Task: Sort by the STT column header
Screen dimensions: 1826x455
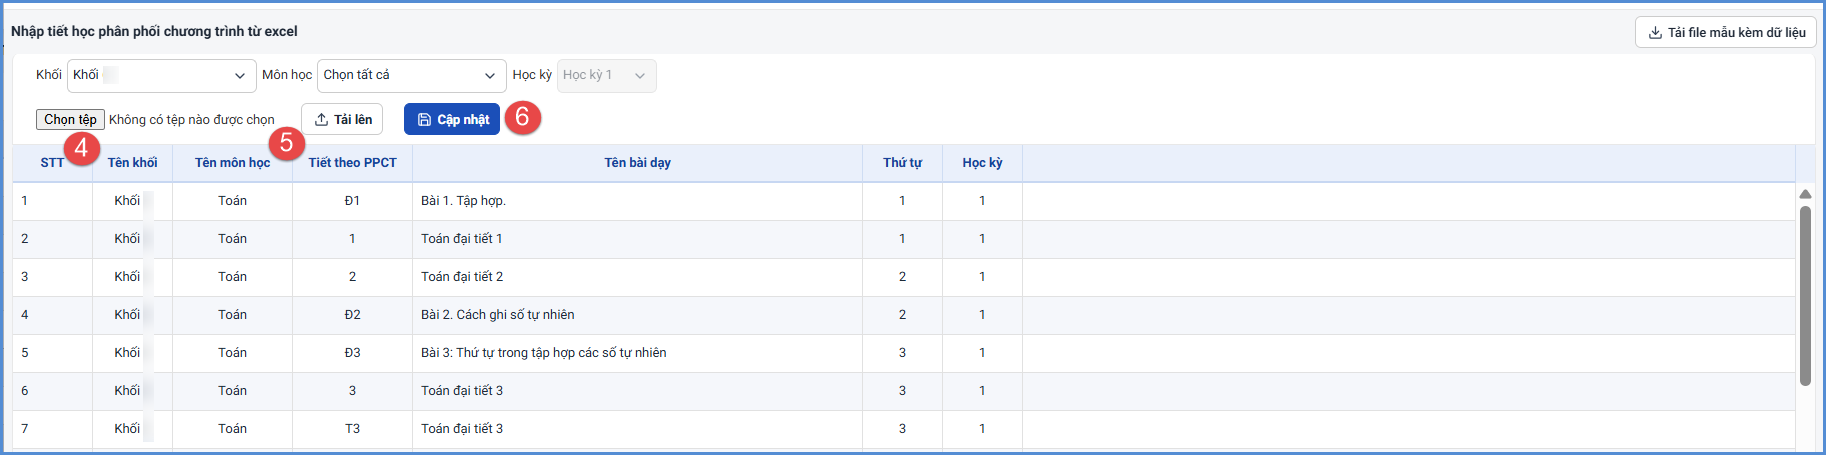Action: tap(52, 163)
